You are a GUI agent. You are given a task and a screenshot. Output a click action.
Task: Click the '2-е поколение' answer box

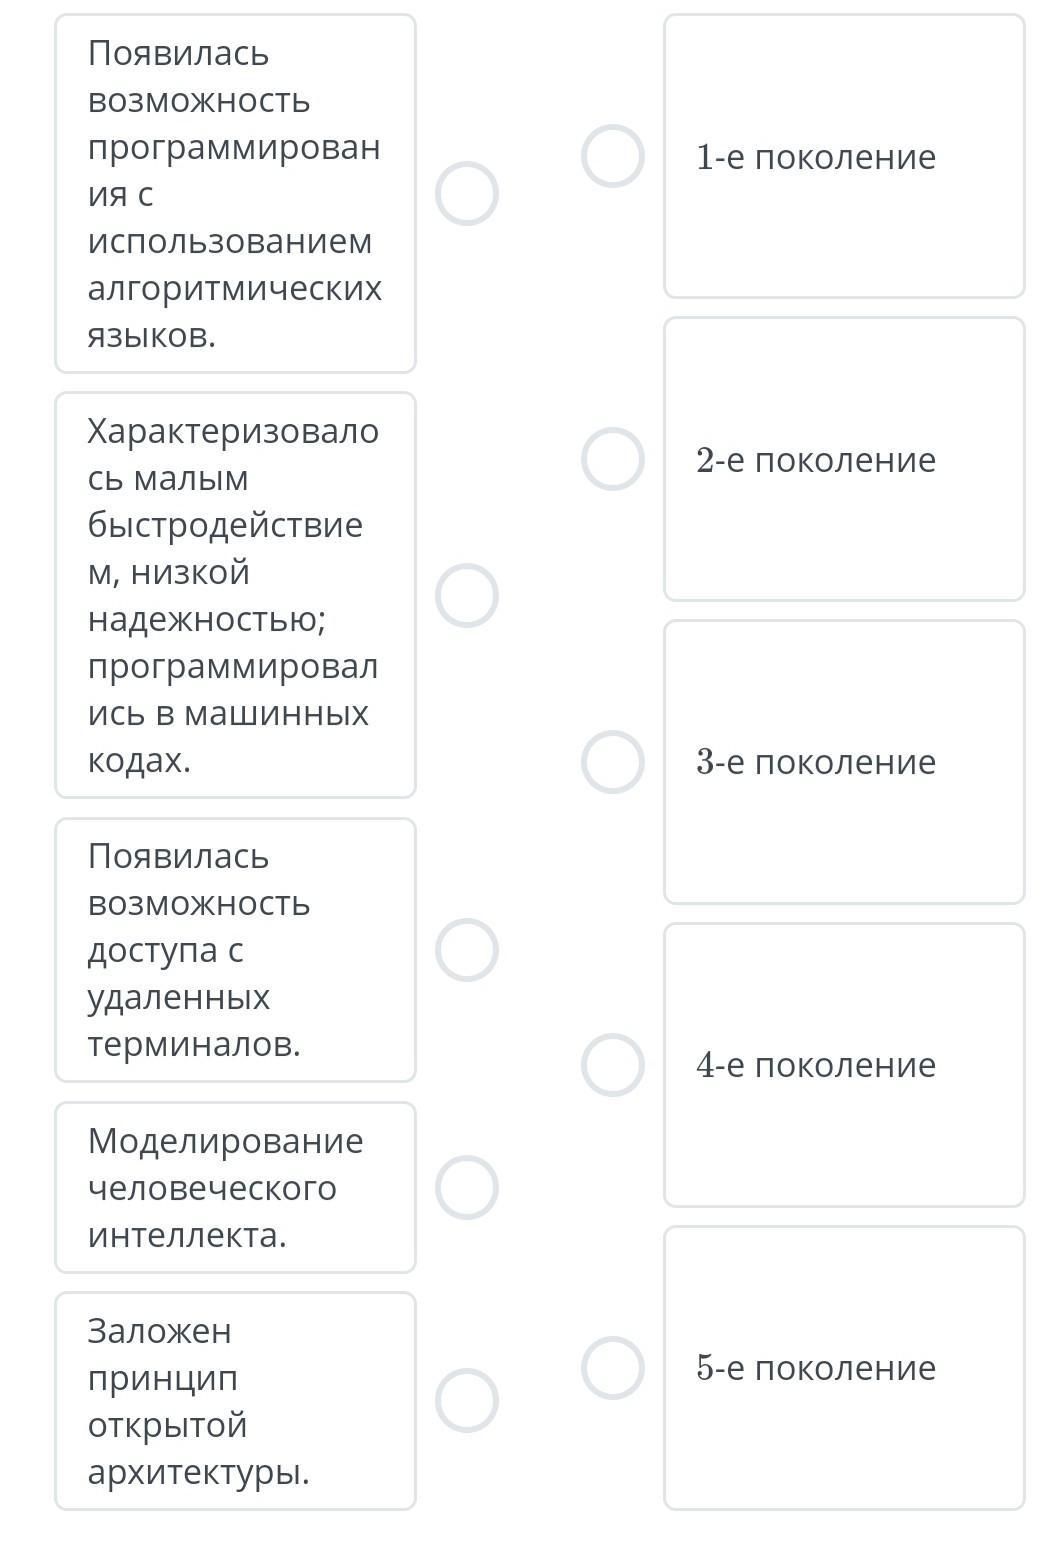(x=844, y=460)
